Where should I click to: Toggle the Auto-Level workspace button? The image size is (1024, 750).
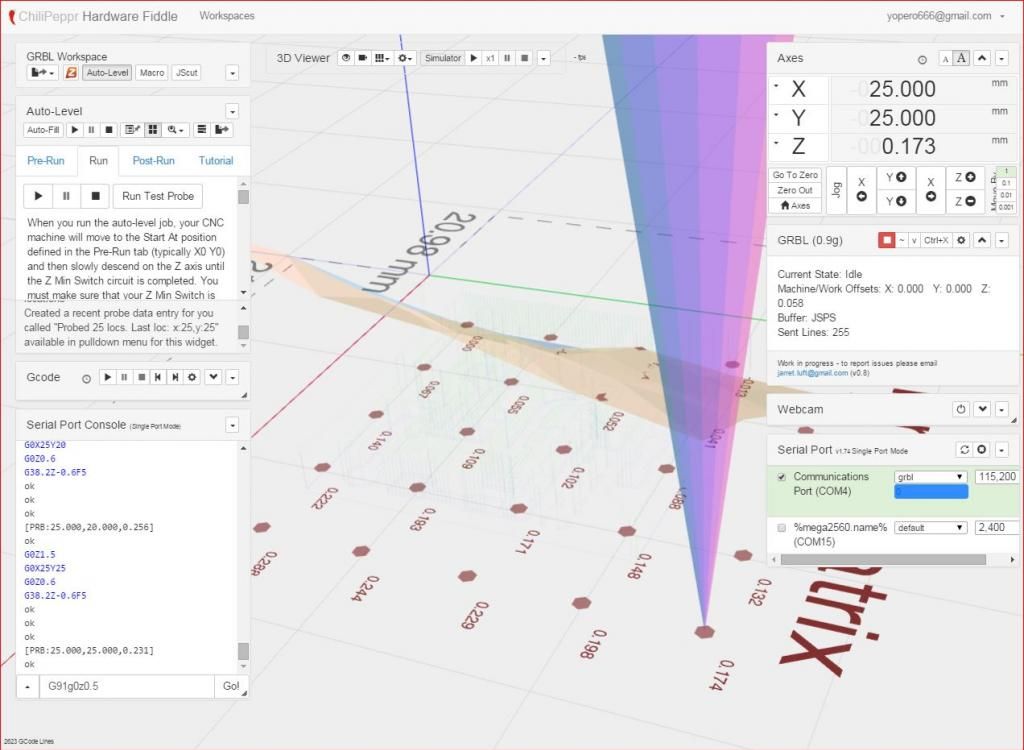[x=107, y=73]
